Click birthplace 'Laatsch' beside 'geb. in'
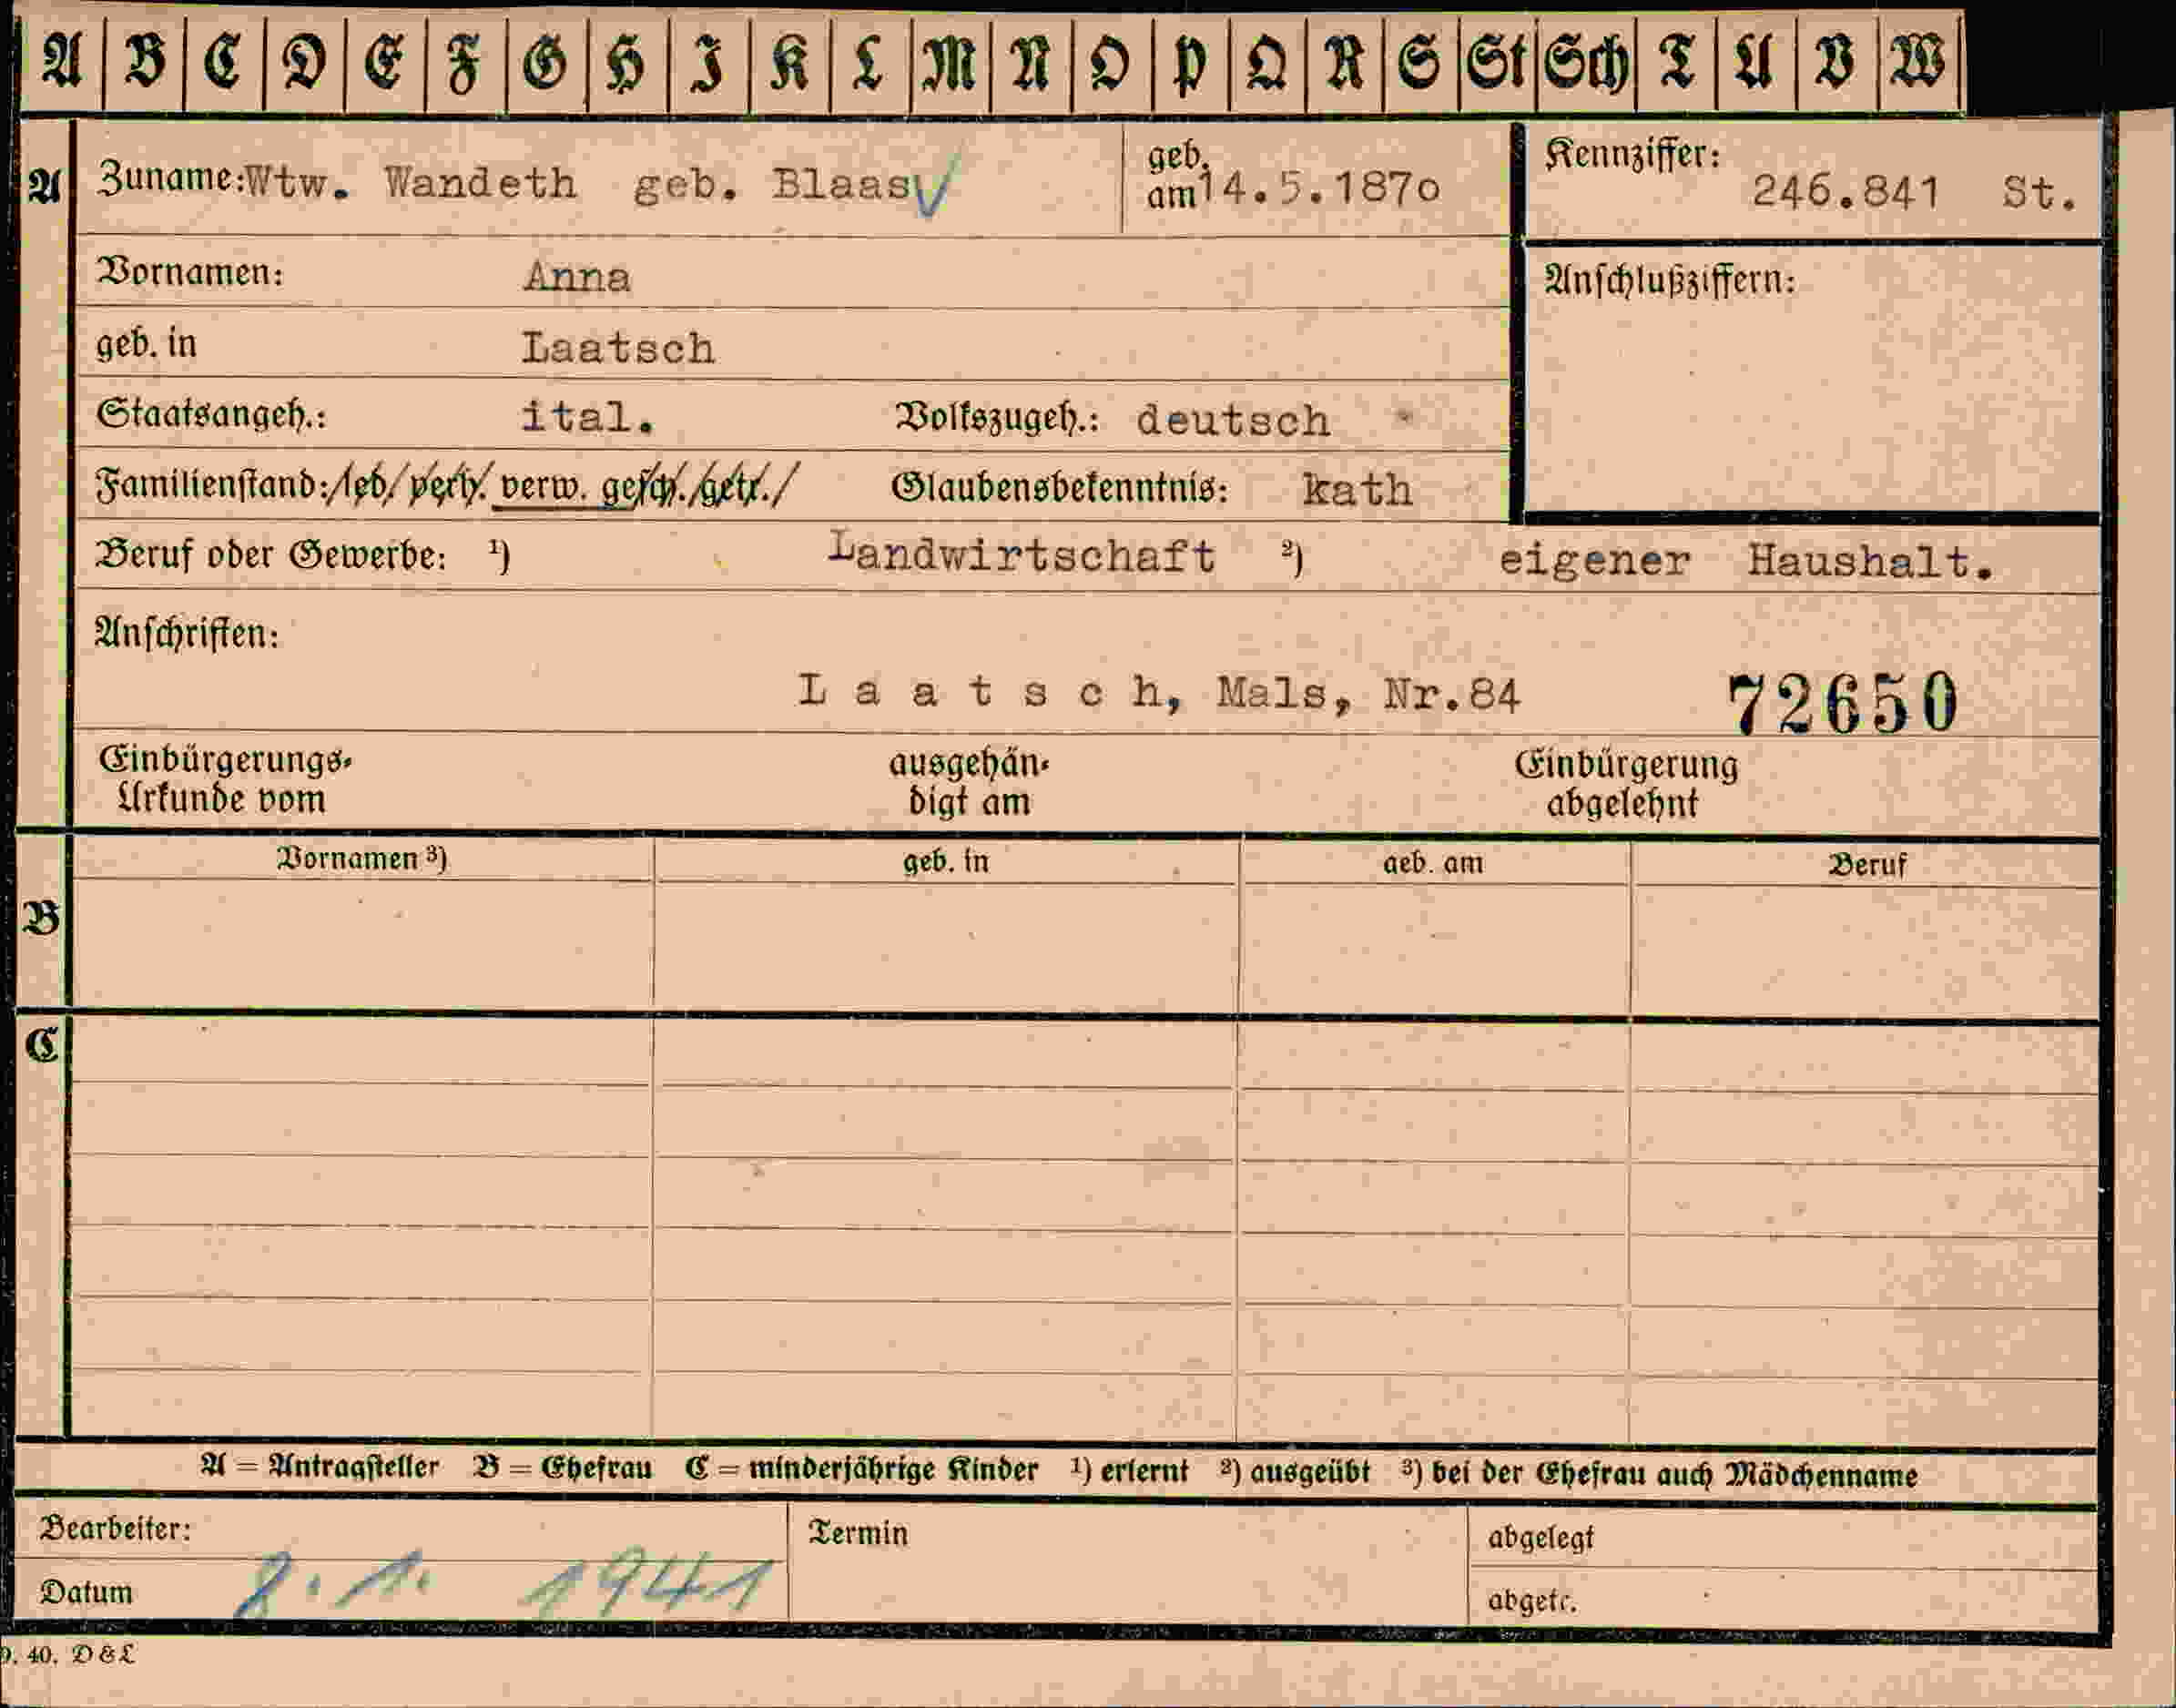The image size is (2176, 1708). click(x=618, y=348)
